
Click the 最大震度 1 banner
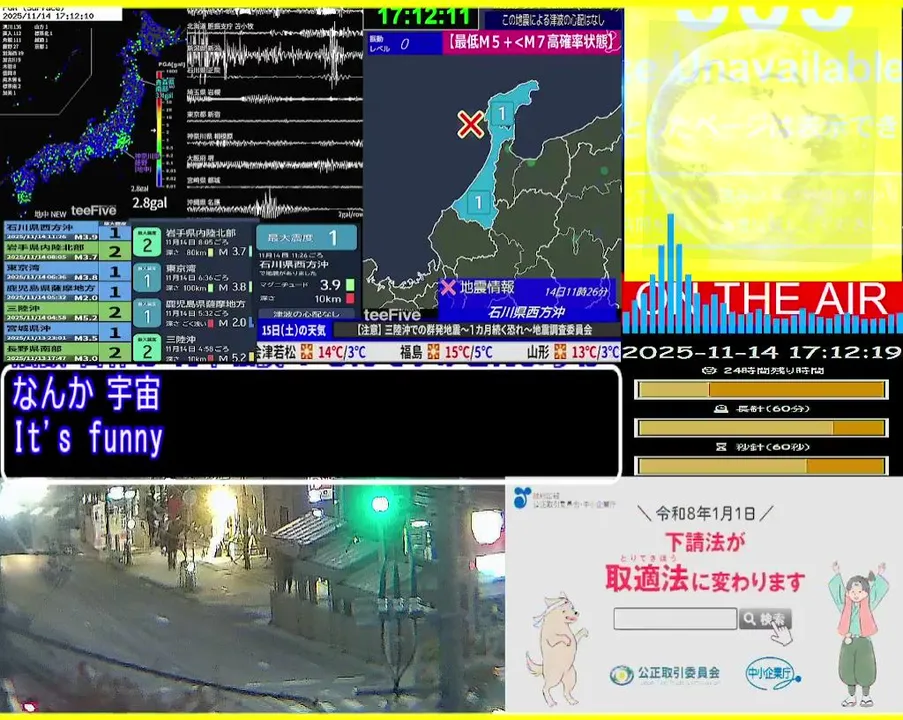[x=306, y=238]
